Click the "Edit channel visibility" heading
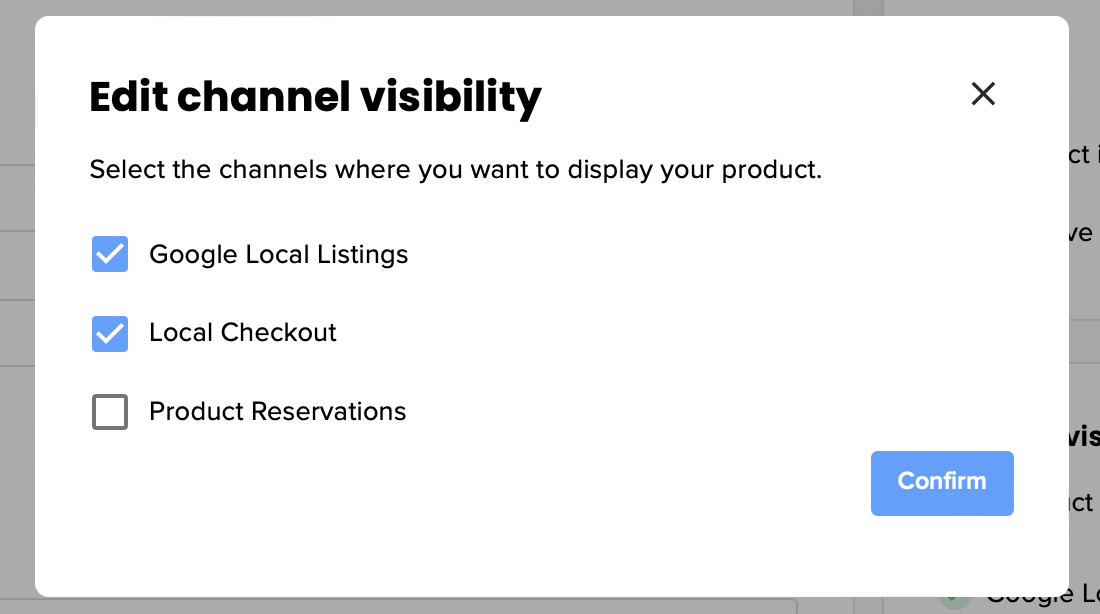The height and width of the screenshot is (614, 1100). coord(315,97)
